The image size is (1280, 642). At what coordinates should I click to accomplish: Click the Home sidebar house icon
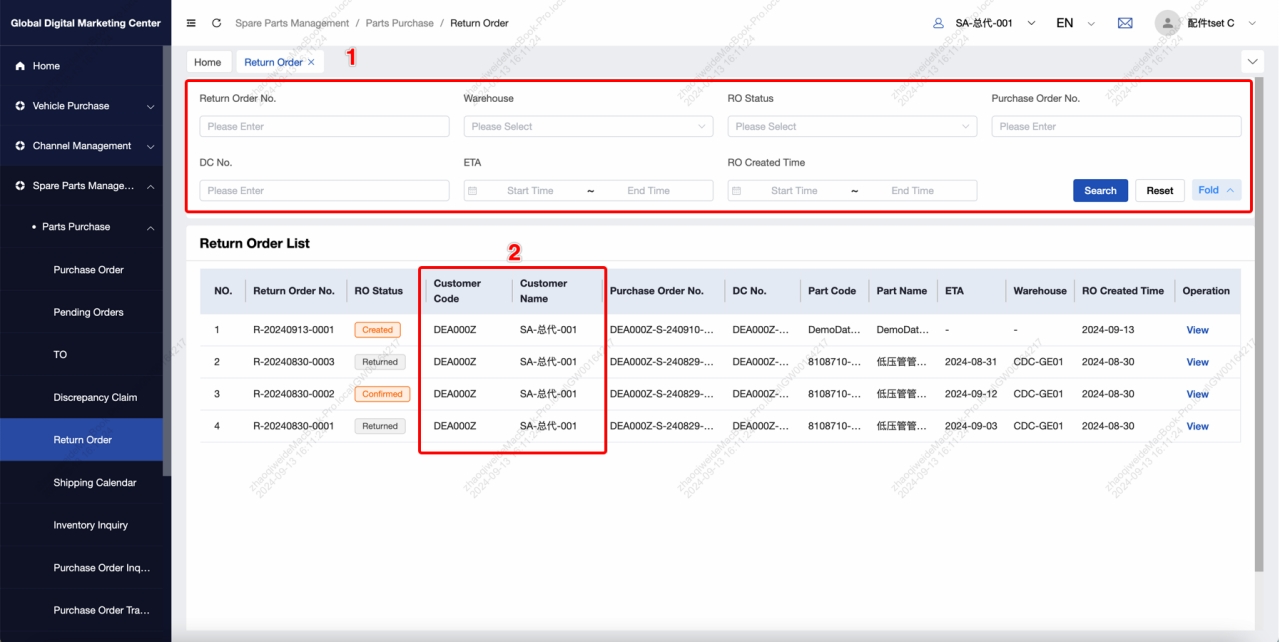(x=20, y=66)
